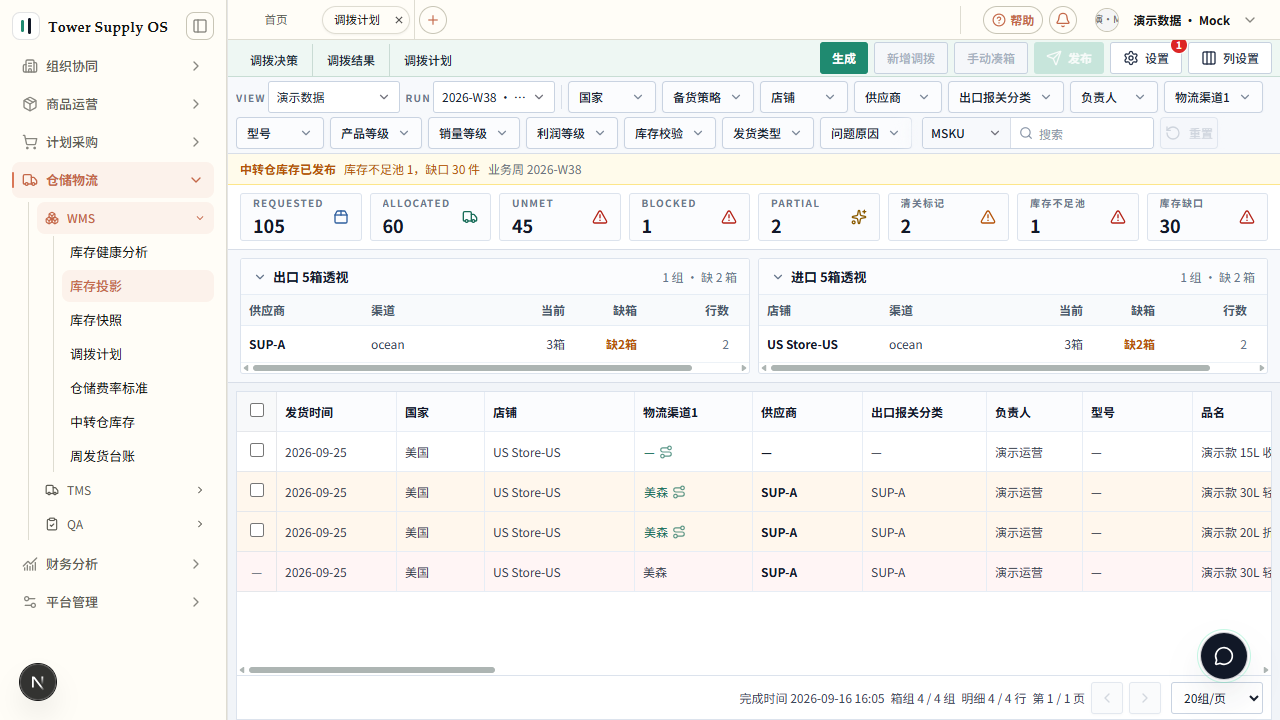
Task: Click the route icon in the first table row
Action: (666, 452)
